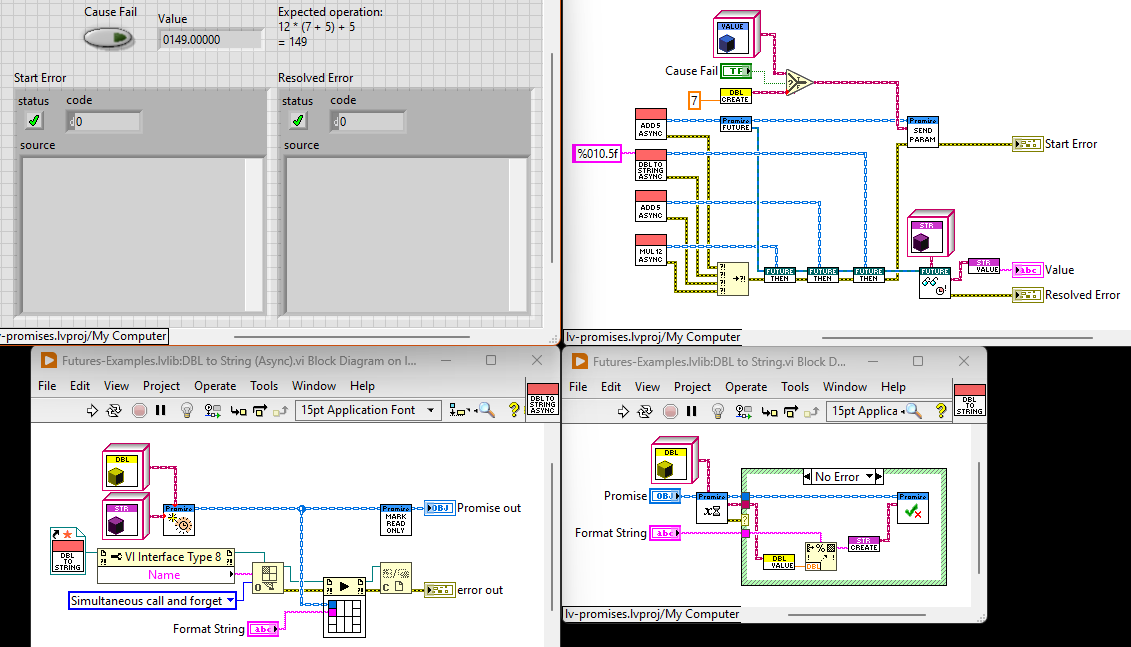Click the Context Help question mark button

[x=514, y=410]
